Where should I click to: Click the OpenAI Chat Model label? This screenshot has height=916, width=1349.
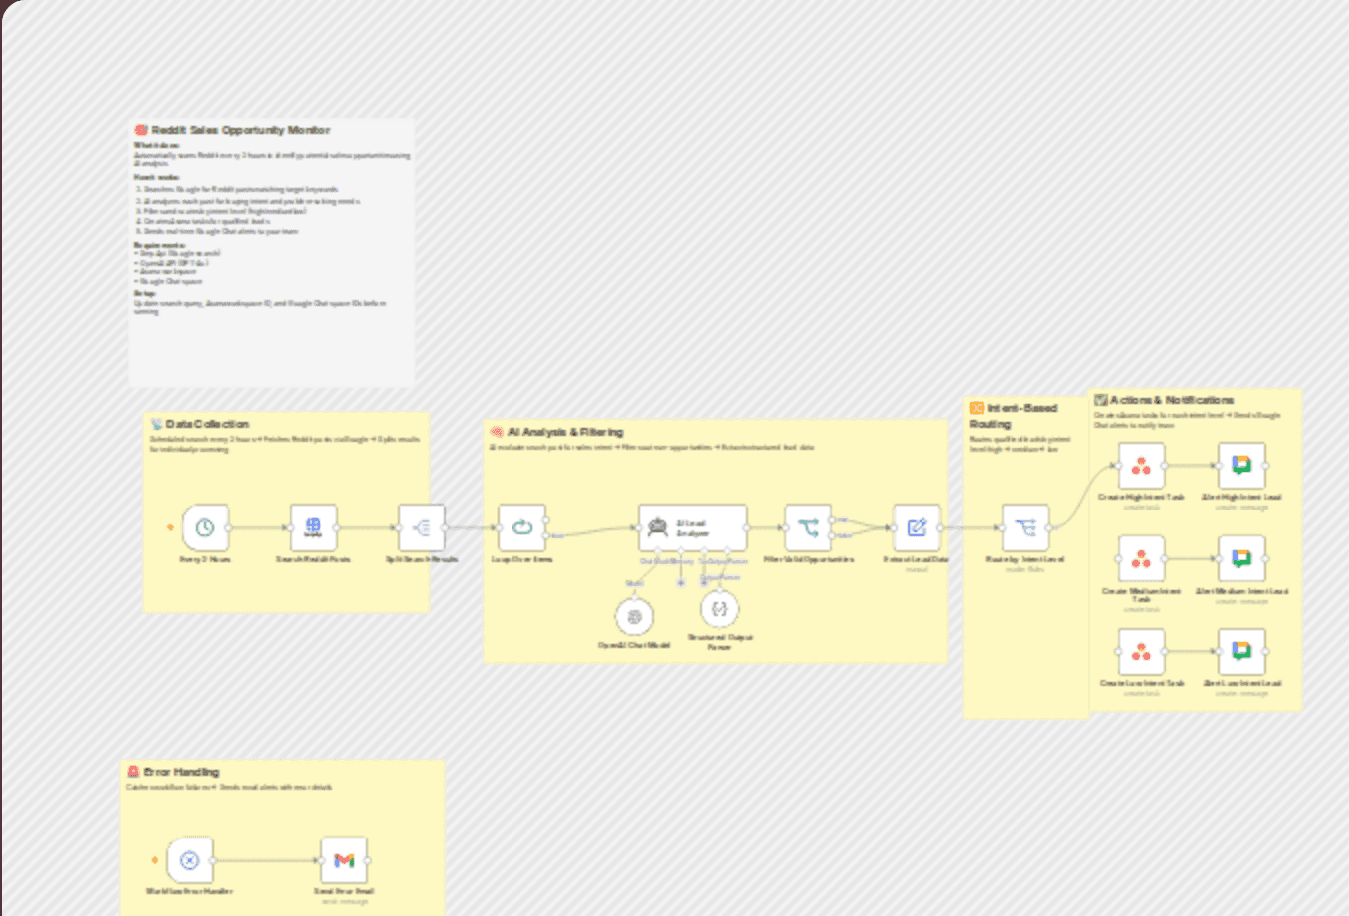(x=634, y=645)
